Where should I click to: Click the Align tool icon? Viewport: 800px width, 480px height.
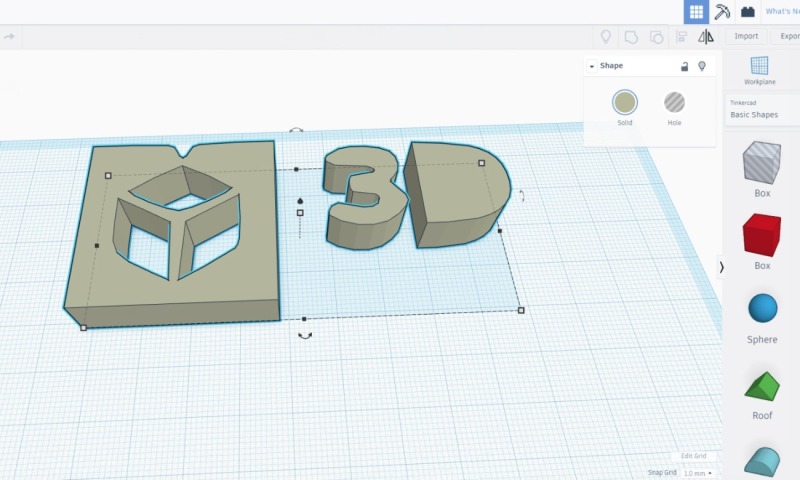pyautogui.click(x=681, y=37)
